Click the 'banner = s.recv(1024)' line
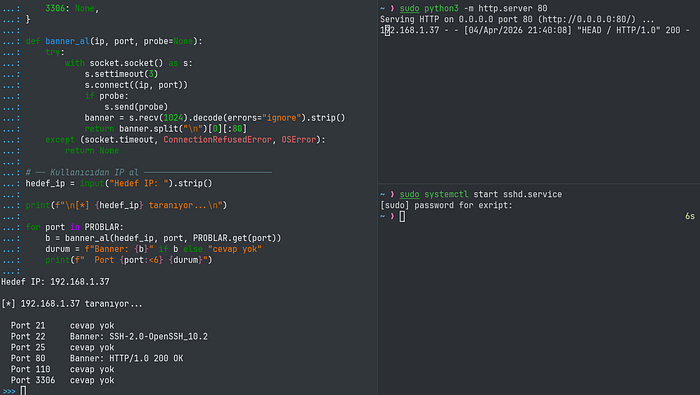 [x=215, y=118]
